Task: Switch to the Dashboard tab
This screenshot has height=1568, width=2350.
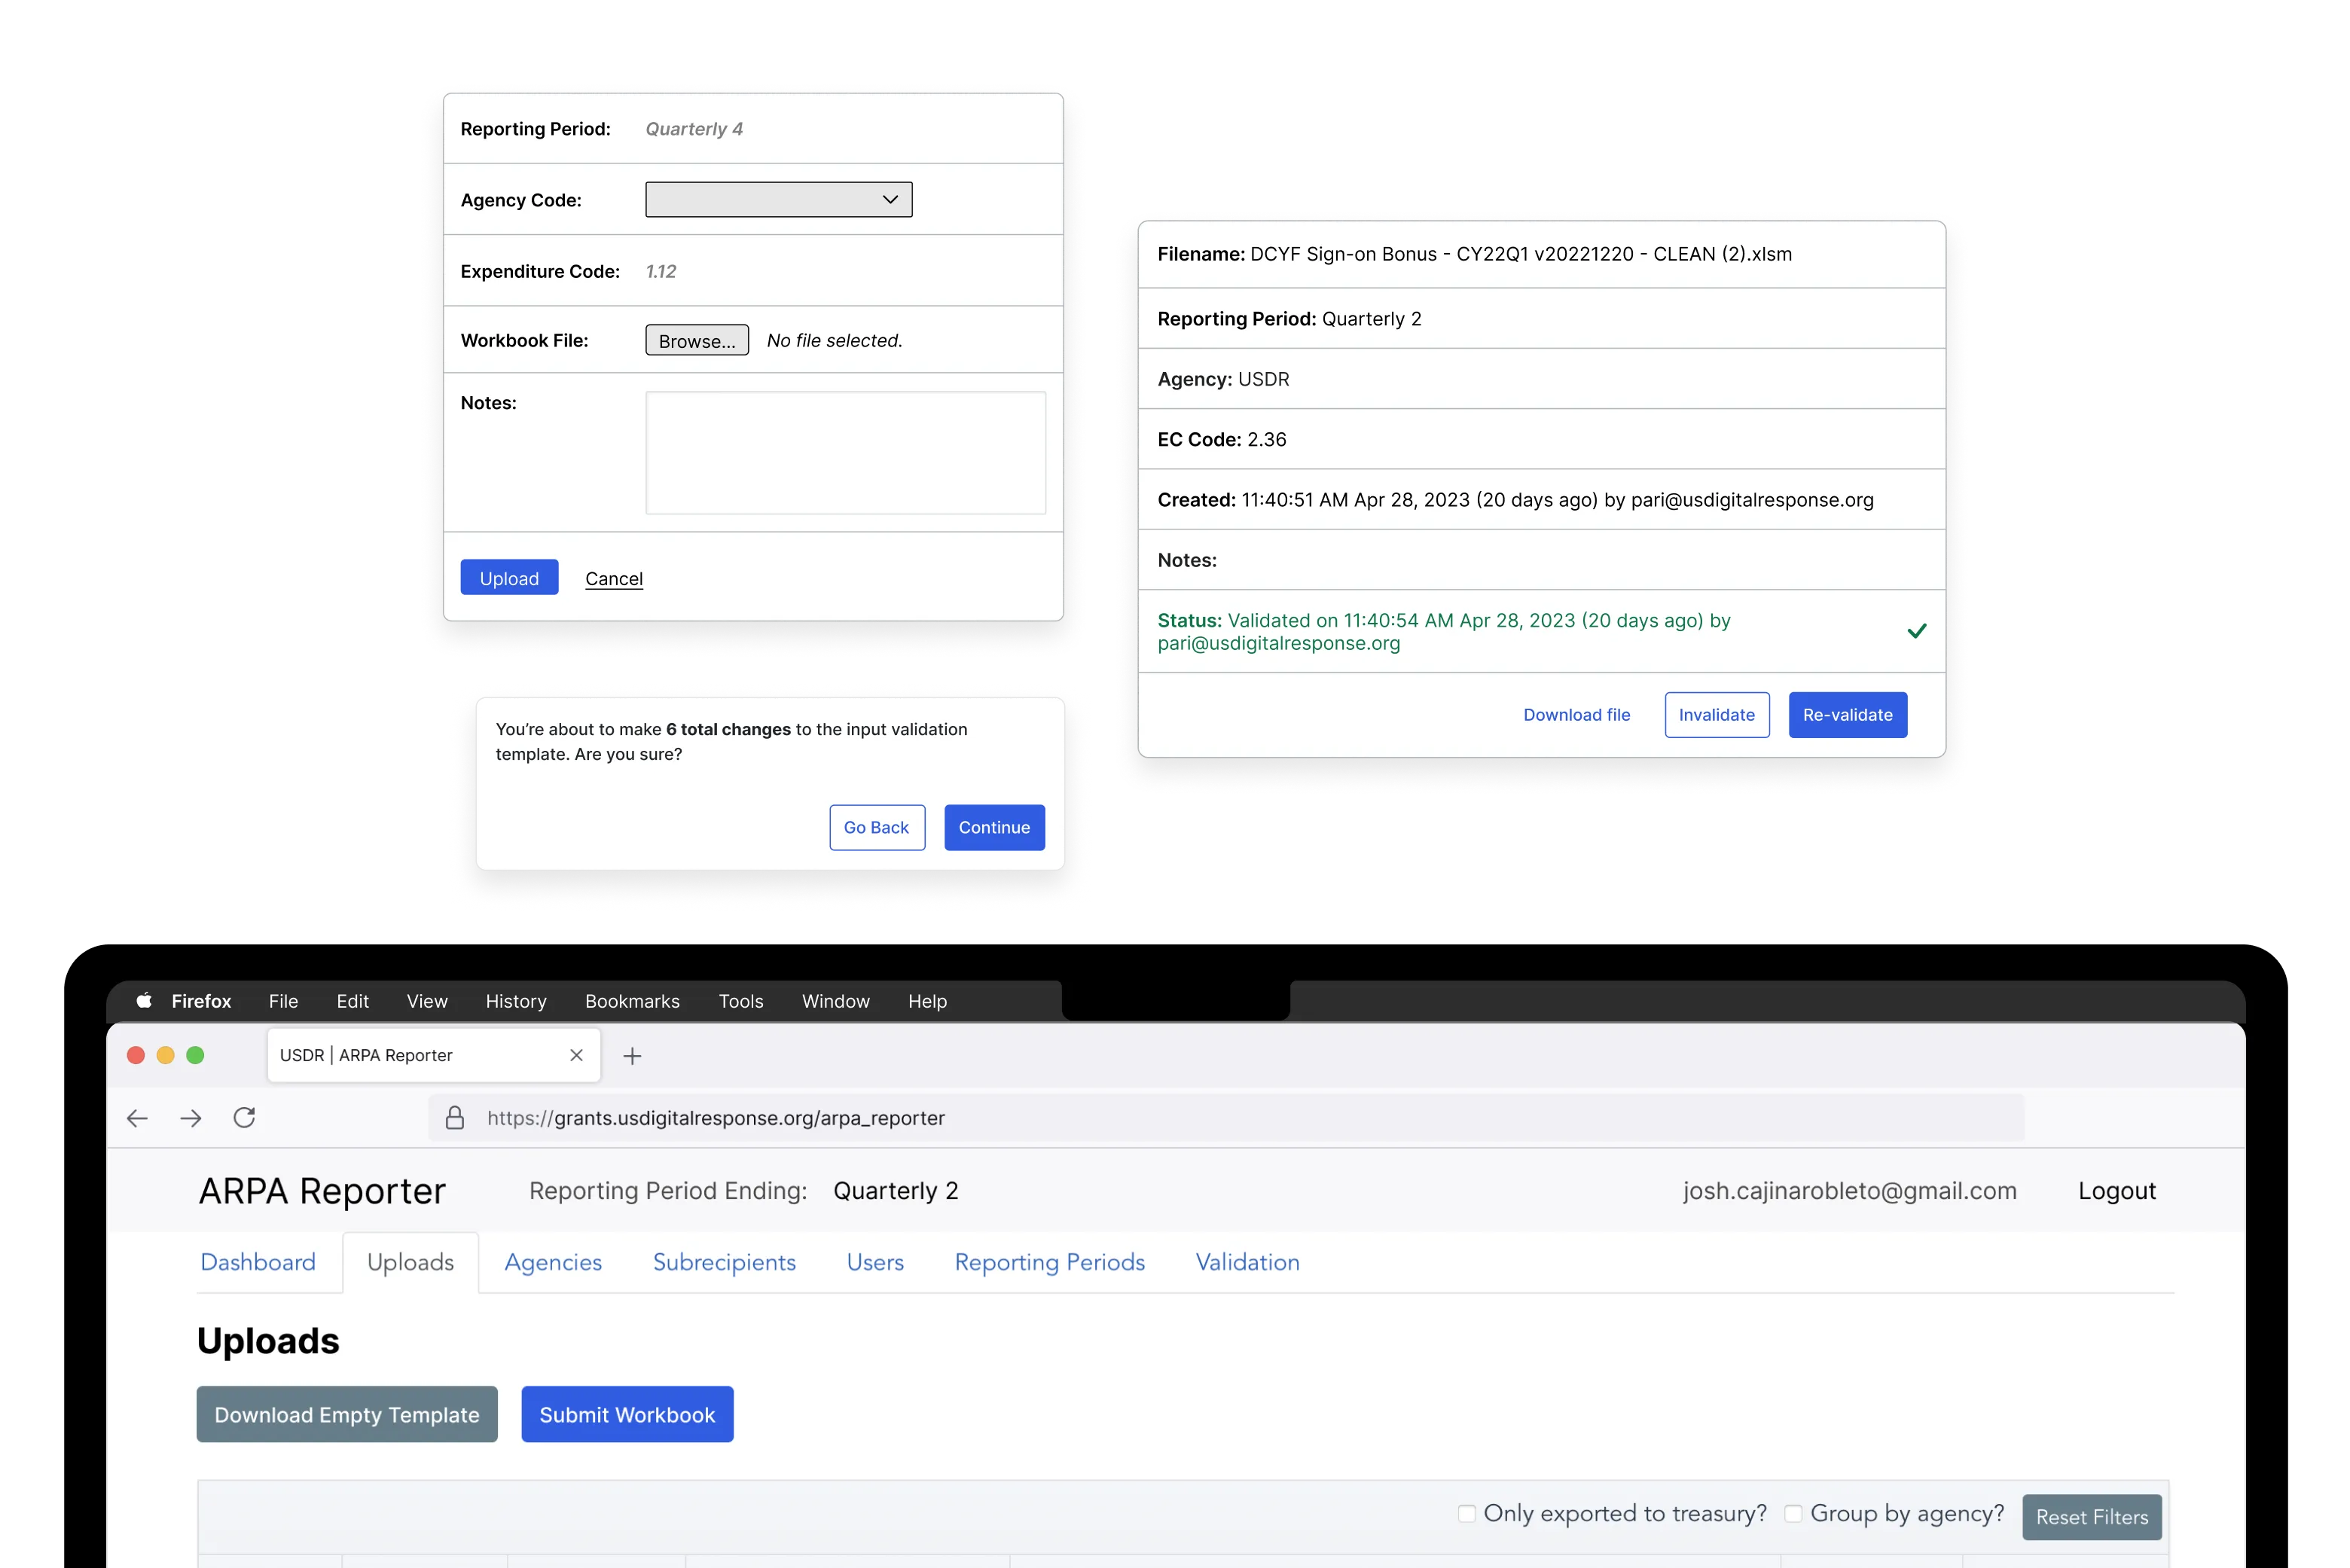Action: (258, 1262)
